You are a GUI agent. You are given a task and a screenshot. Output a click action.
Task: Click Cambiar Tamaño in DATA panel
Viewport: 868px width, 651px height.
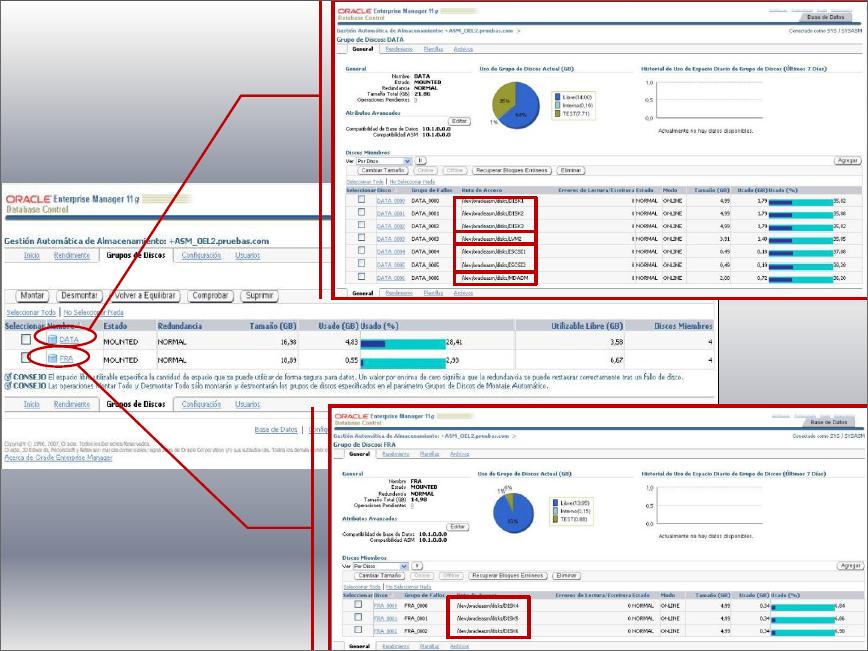click(383, 170)
